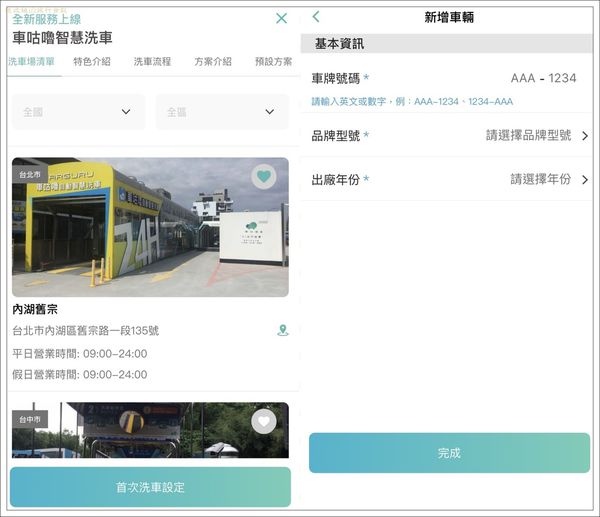
Task: Click address 台北市內湖區舊宗路一段135號
Action: click(x=85, y=331)
